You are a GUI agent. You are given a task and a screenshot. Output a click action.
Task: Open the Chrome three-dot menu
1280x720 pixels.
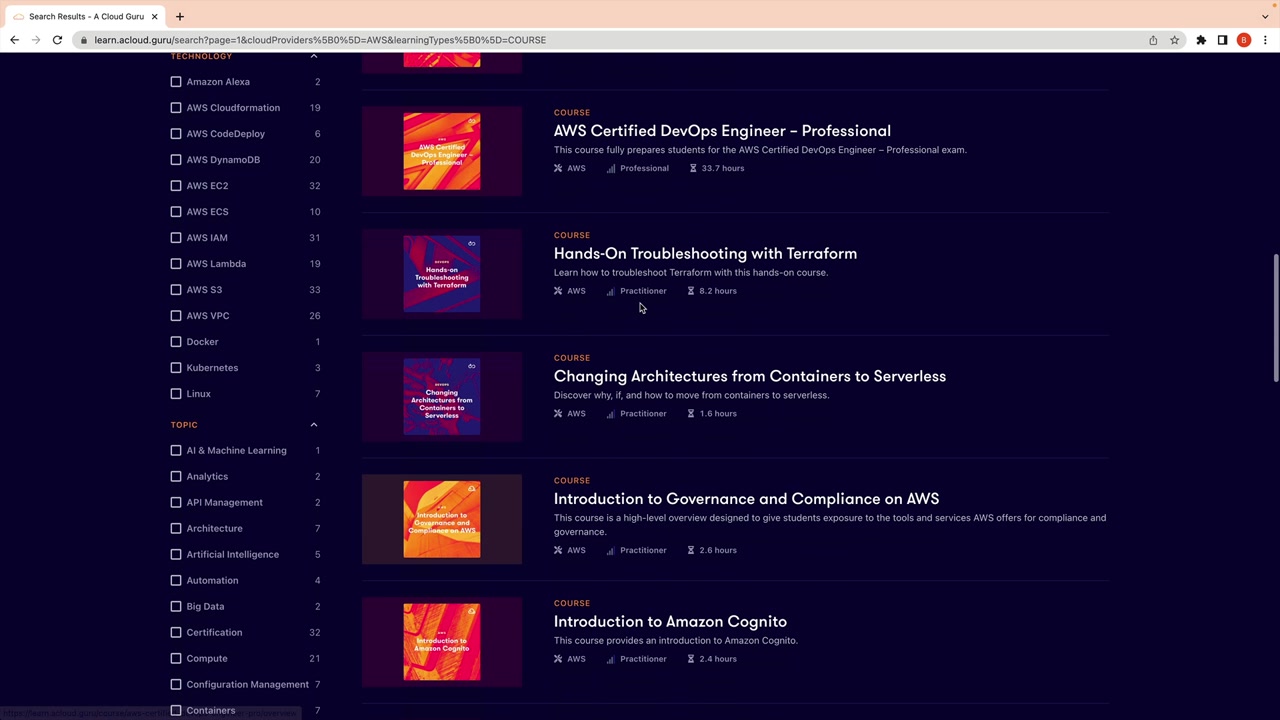1265,40
